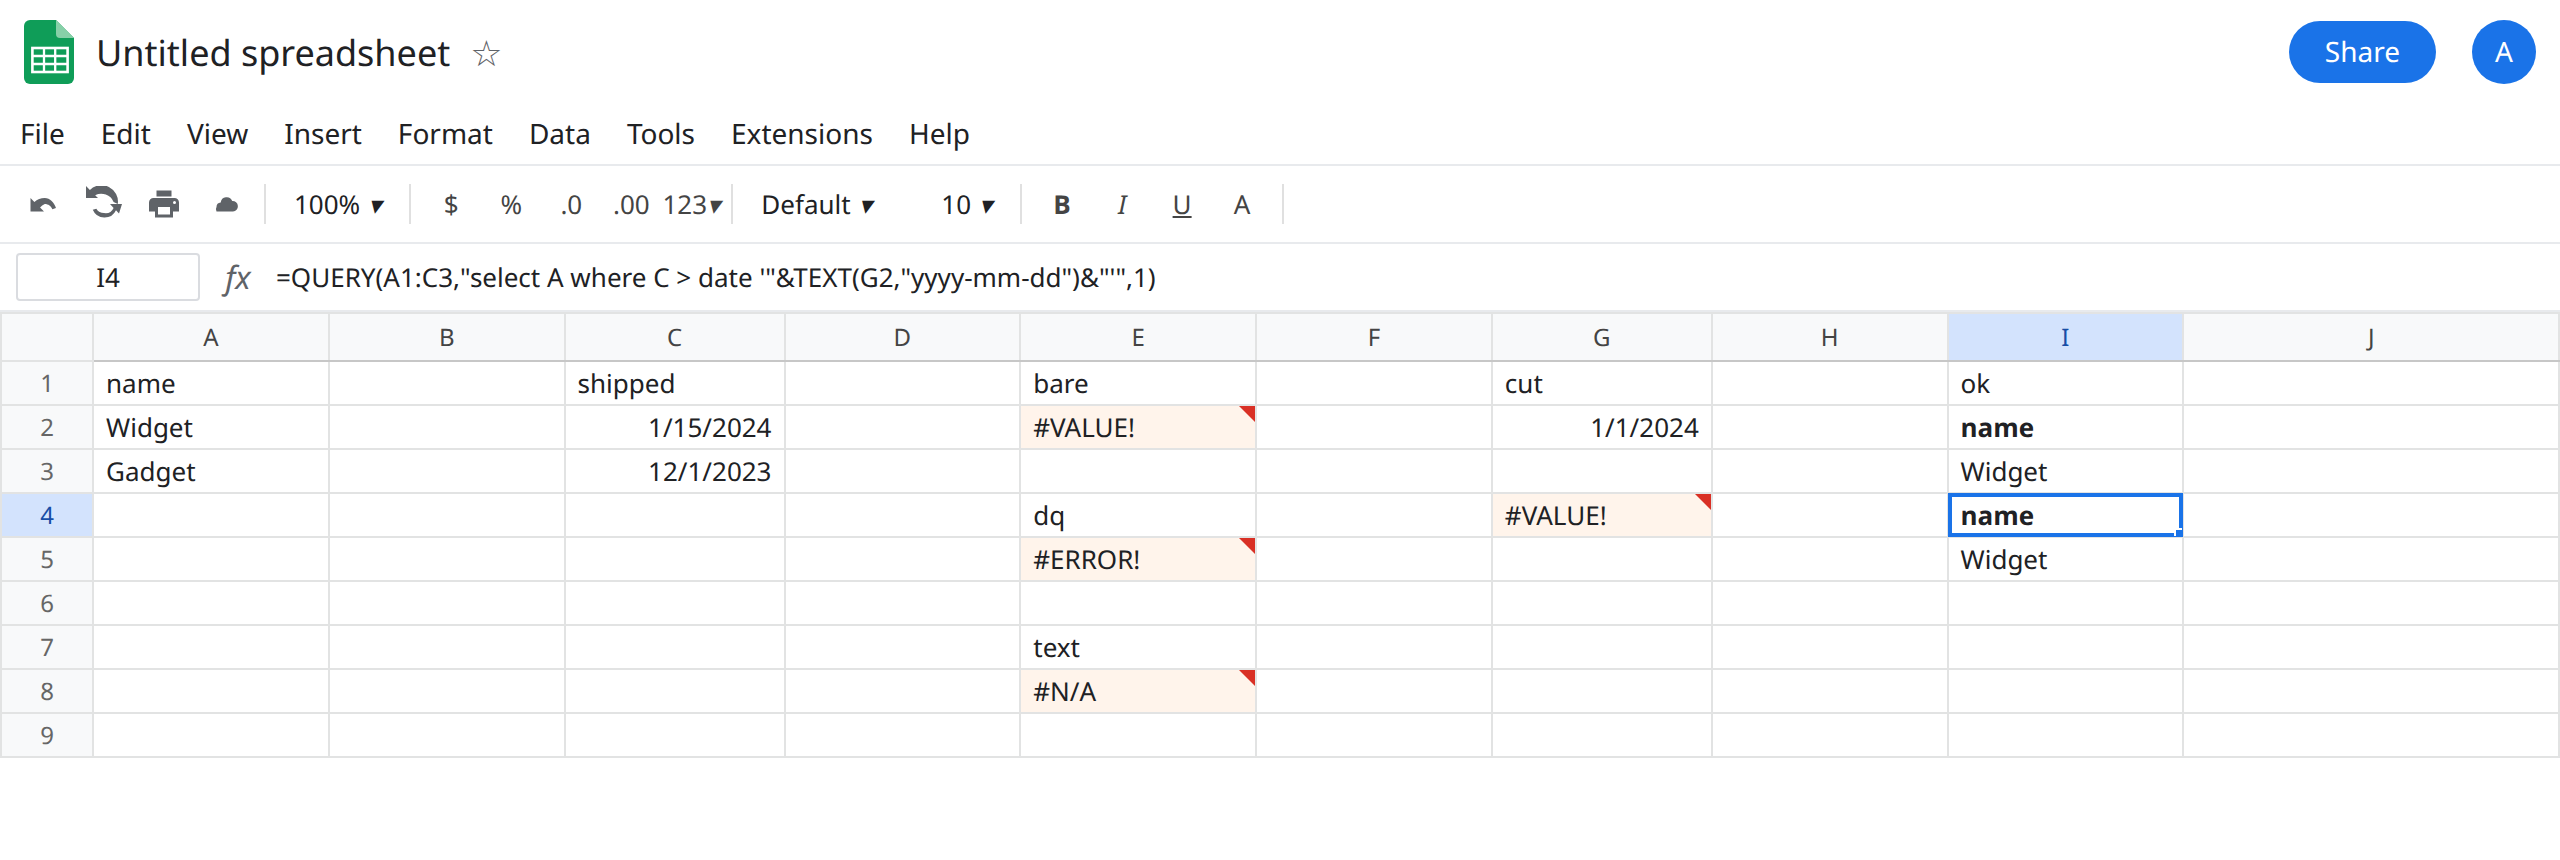Open the File menu
This screenshot has width=2560, height=860.
tap(42, 134)
